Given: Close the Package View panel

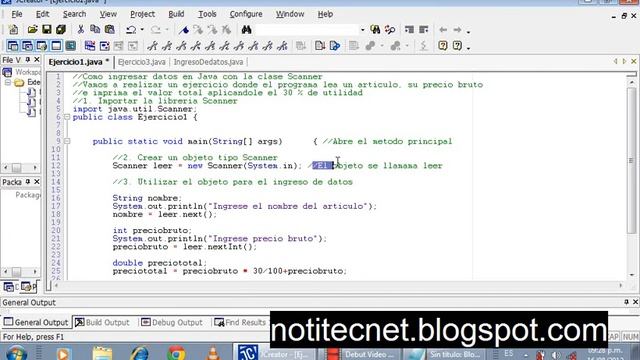Looking at the screenshot, I should [x=36, y=181].
